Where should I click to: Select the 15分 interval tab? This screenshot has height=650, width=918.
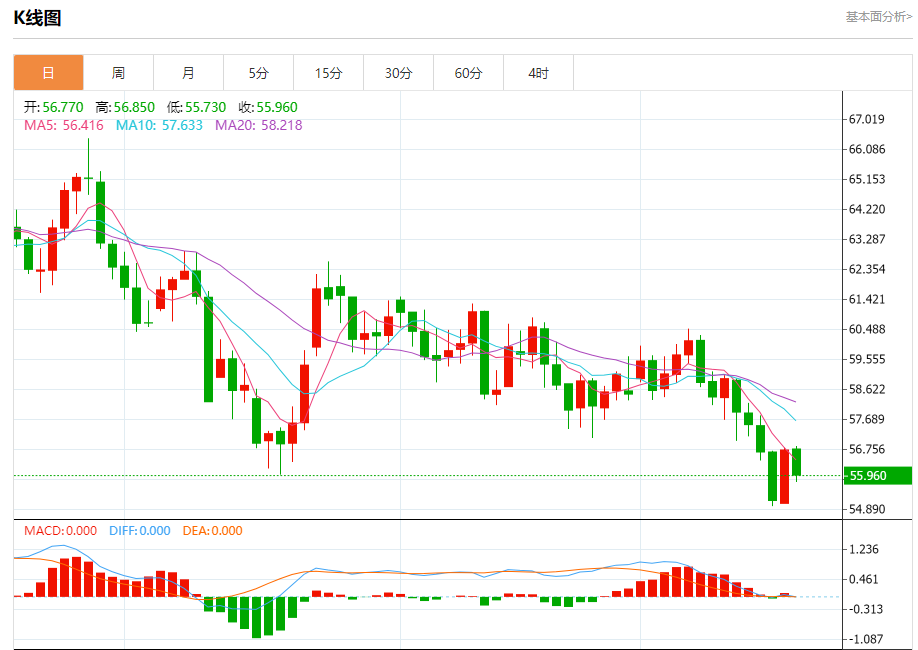point(328,73)
